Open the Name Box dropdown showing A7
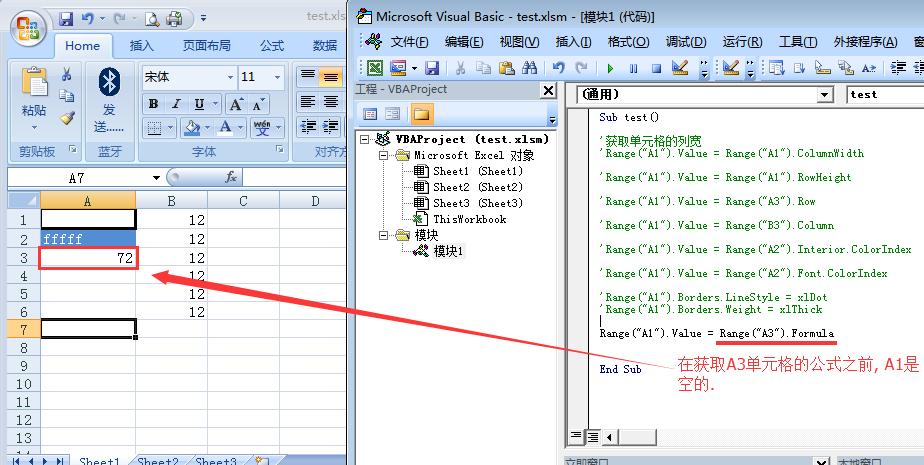The image size is (924, 465). [156, 177]
